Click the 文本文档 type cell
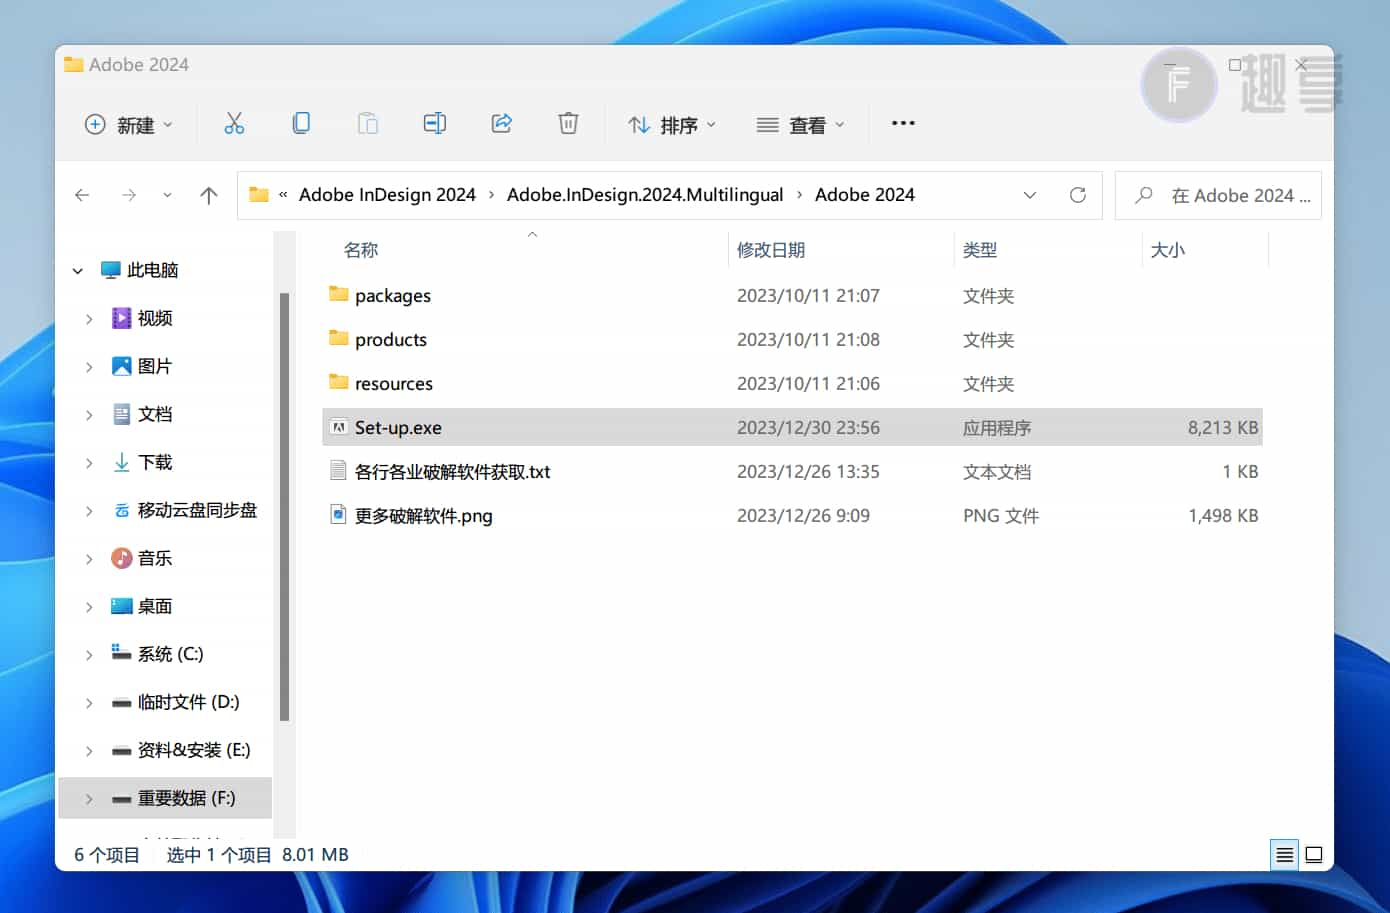This screenshot has width=1390, height=913. 997,471
